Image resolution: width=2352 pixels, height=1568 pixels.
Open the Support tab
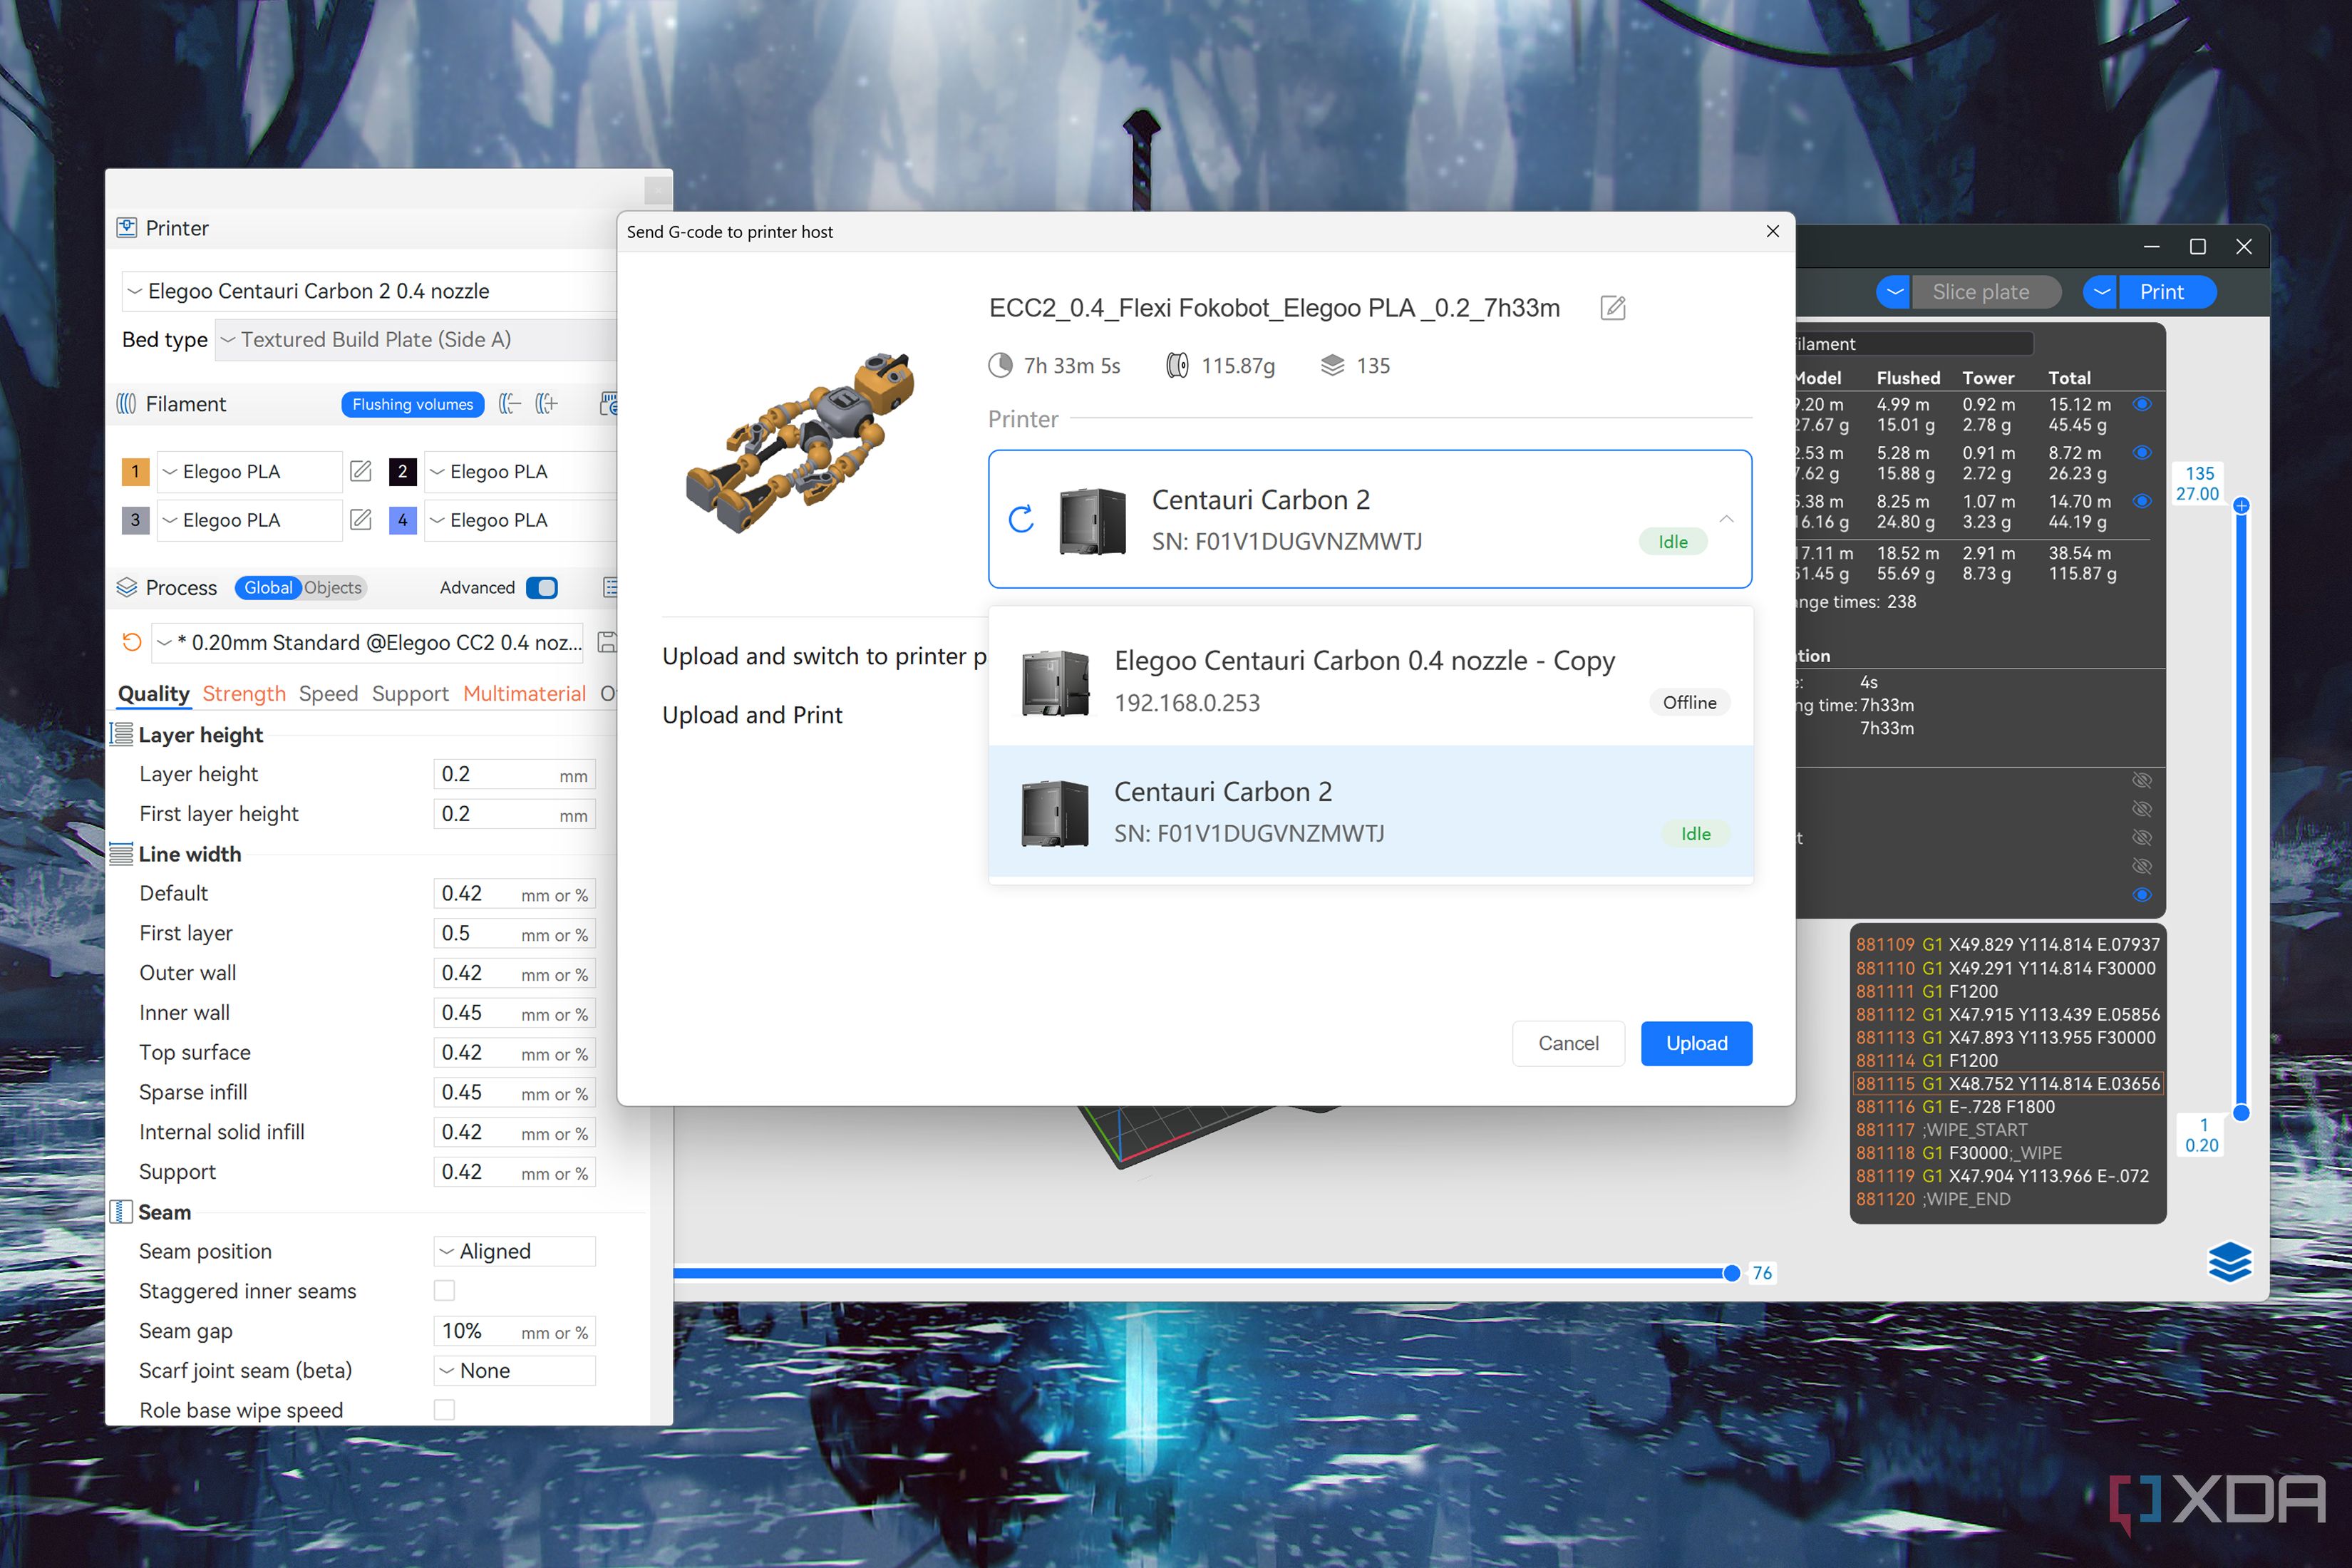coord(410,693)
